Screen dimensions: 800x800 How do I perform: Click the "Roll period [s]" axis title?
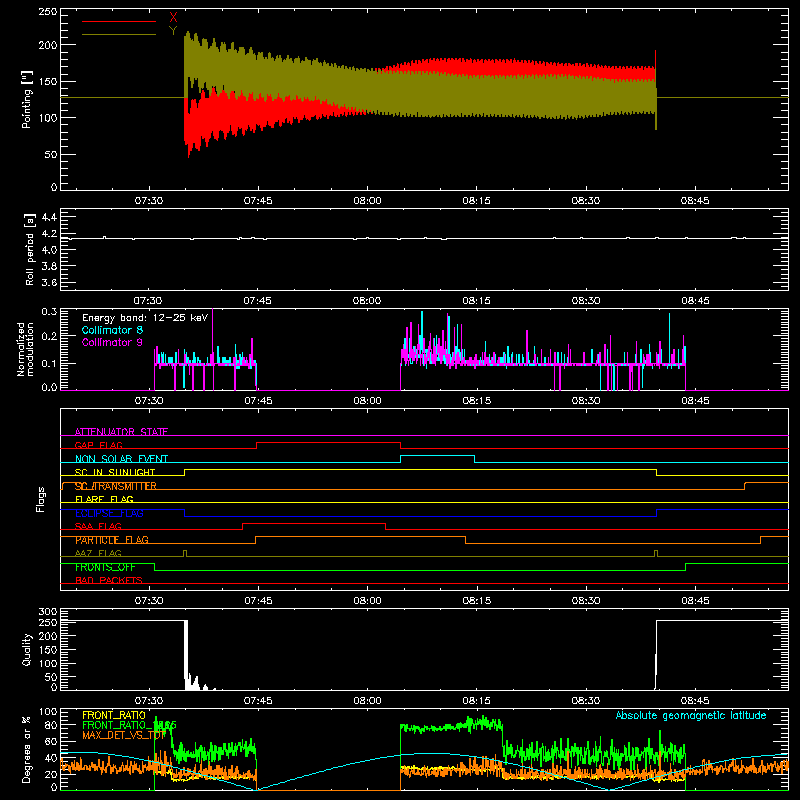(x=30, y=249)
